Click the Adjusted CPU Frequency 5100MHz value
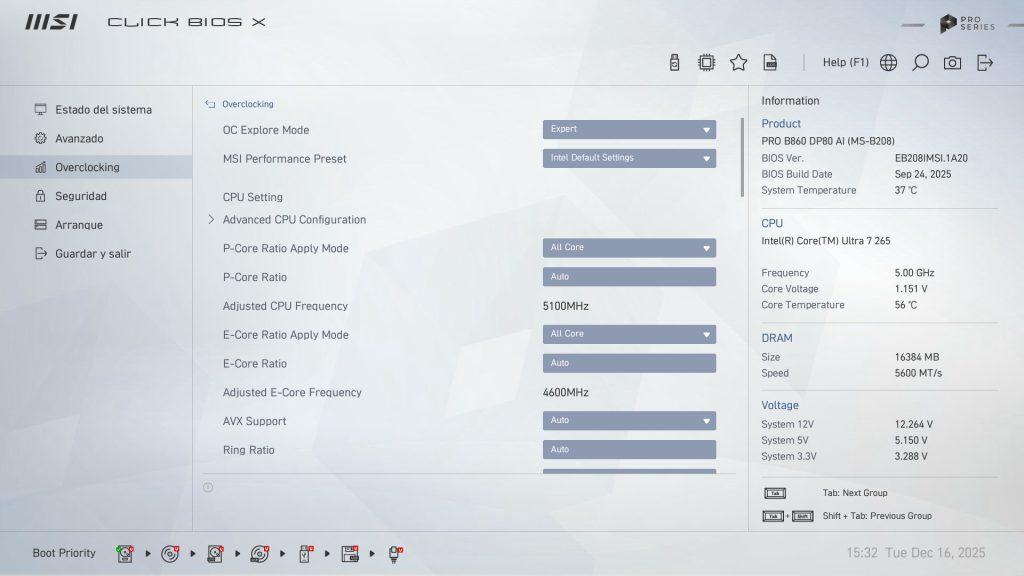Viewport: 1024px width, 576px height. [x=566, y=306]
